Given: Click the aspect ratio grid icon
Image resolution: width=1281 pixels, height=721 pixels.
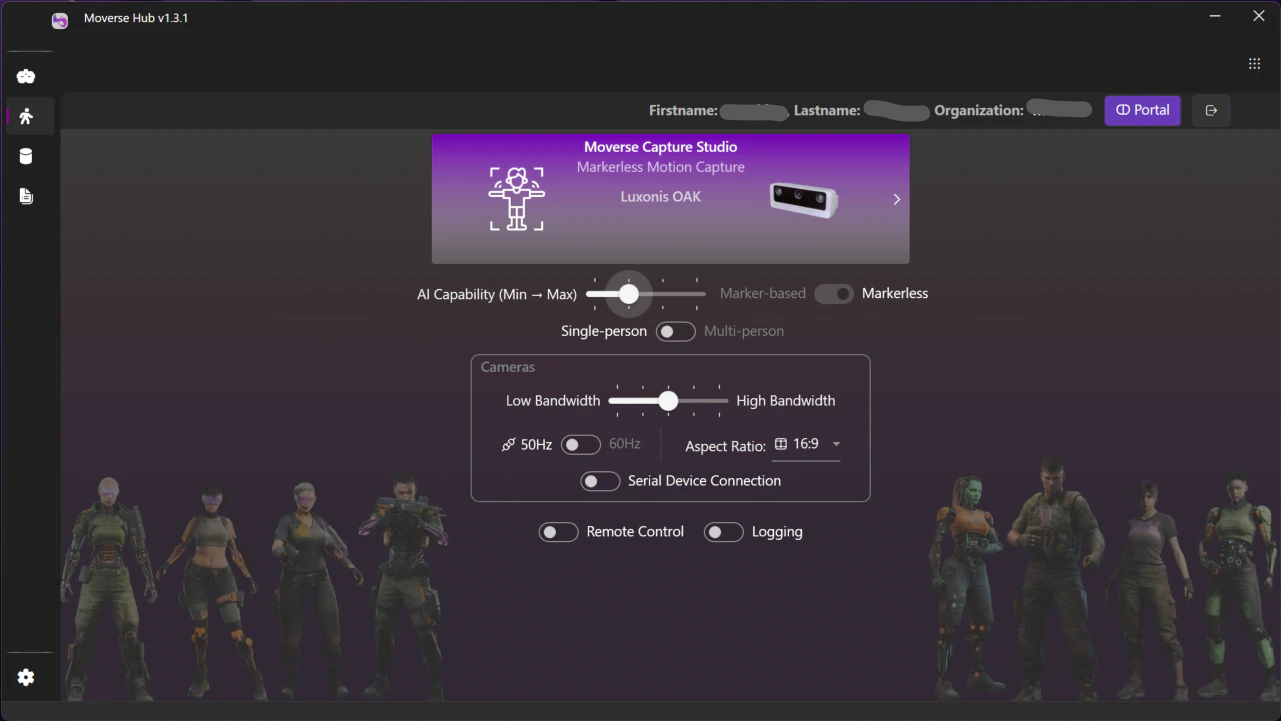Looking at the screenshot, I should point(781,444).
